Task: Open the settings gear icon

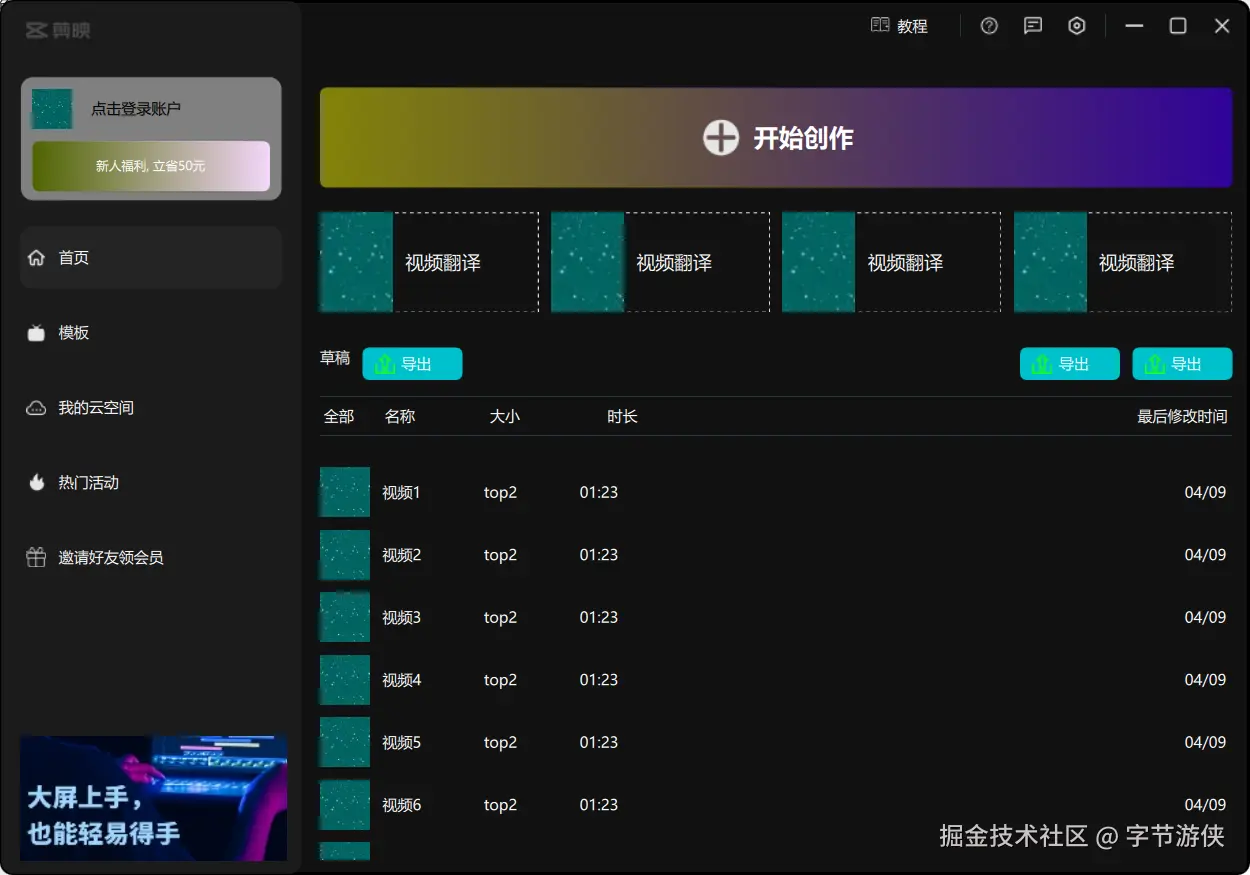Action: click(x=1077, y=26)
